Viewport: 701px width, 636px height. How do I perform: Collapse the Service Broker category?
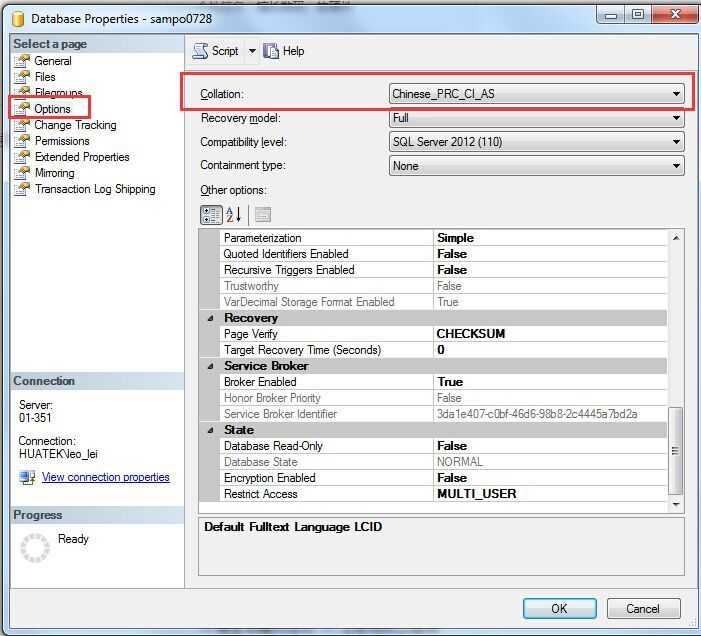point(210,366)
